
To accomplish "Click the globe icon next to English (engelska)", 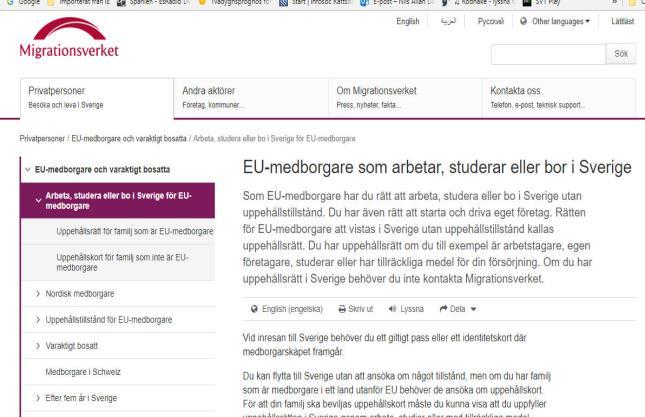I will (254, 309).
